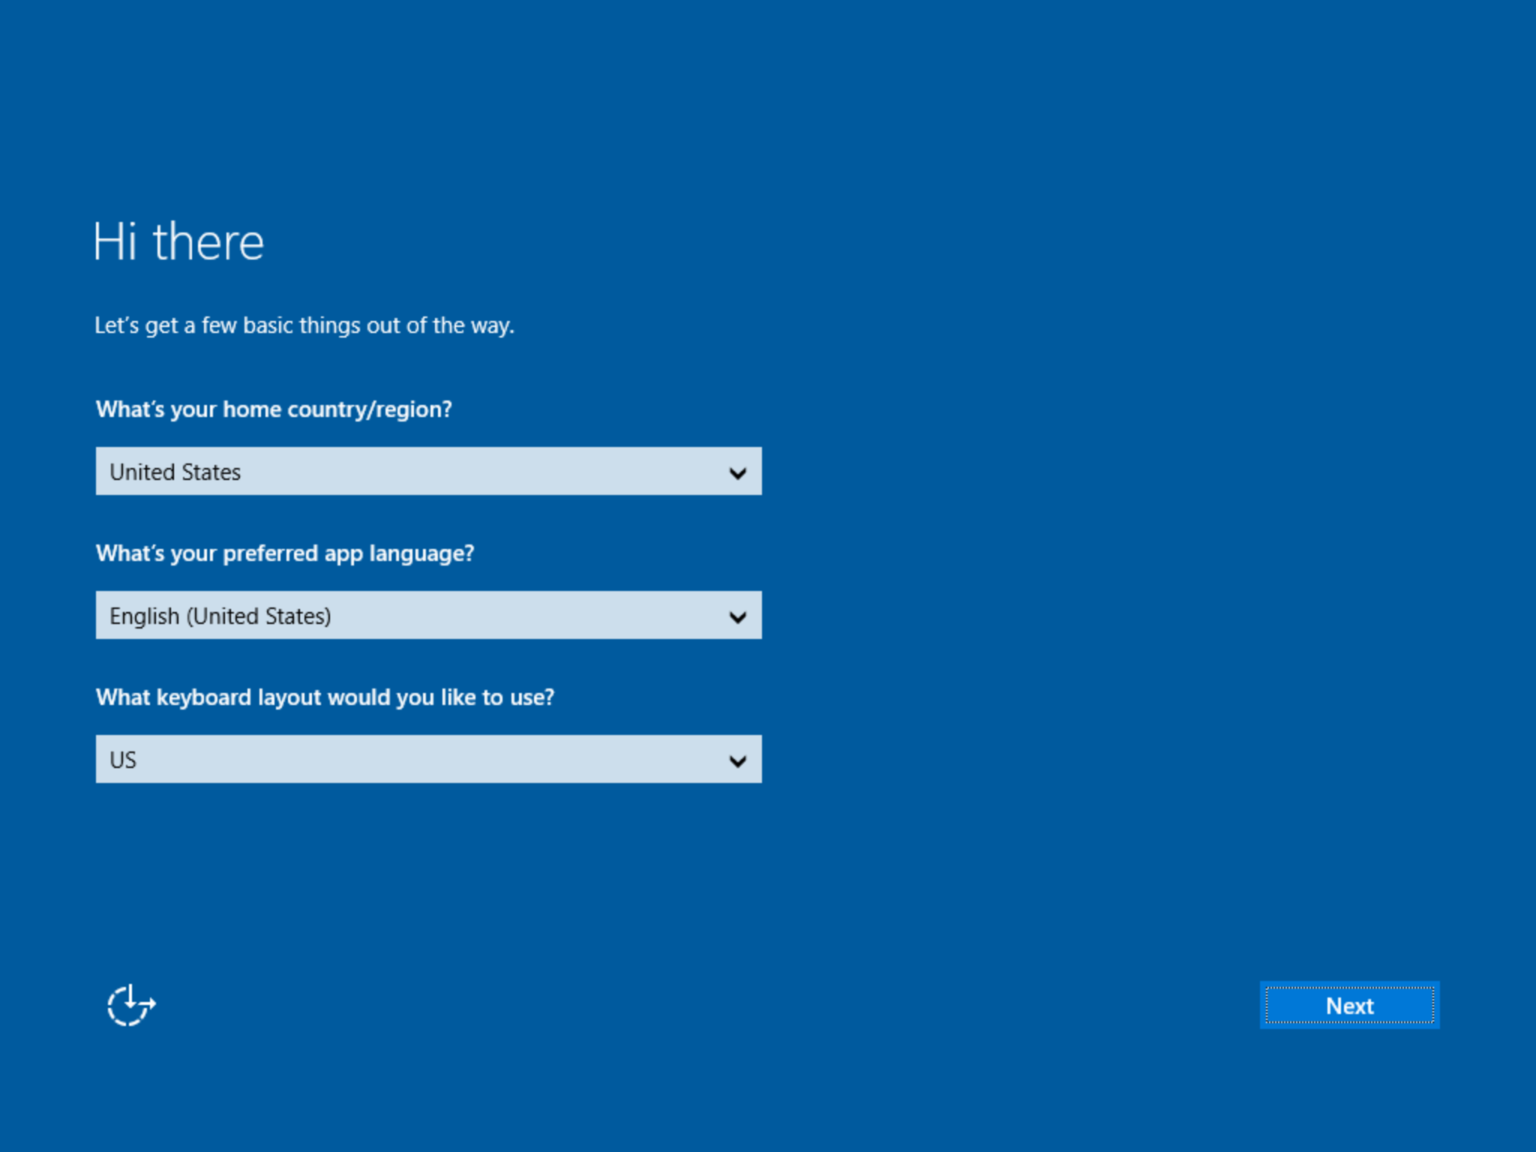The width and height of the screenshot is (1536, 1152).
Task: Click the Hi there heading
Action: (177, 240)
